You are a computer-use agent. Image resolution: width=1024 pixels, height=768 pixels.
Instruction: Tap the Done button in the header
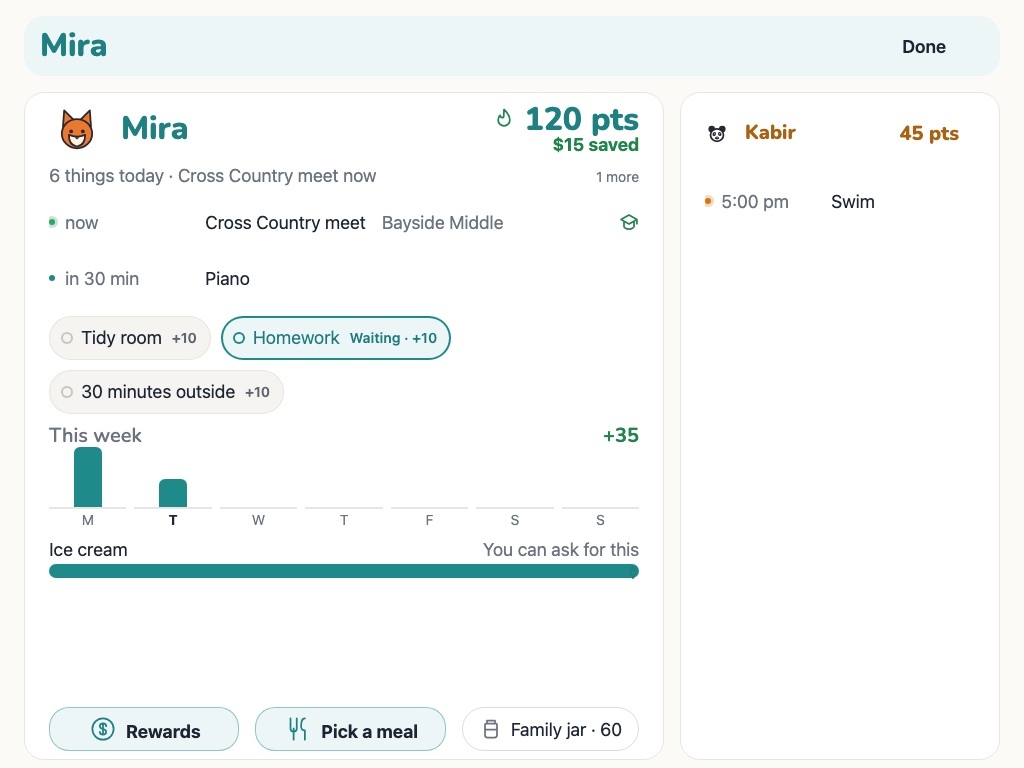[923, 47]
